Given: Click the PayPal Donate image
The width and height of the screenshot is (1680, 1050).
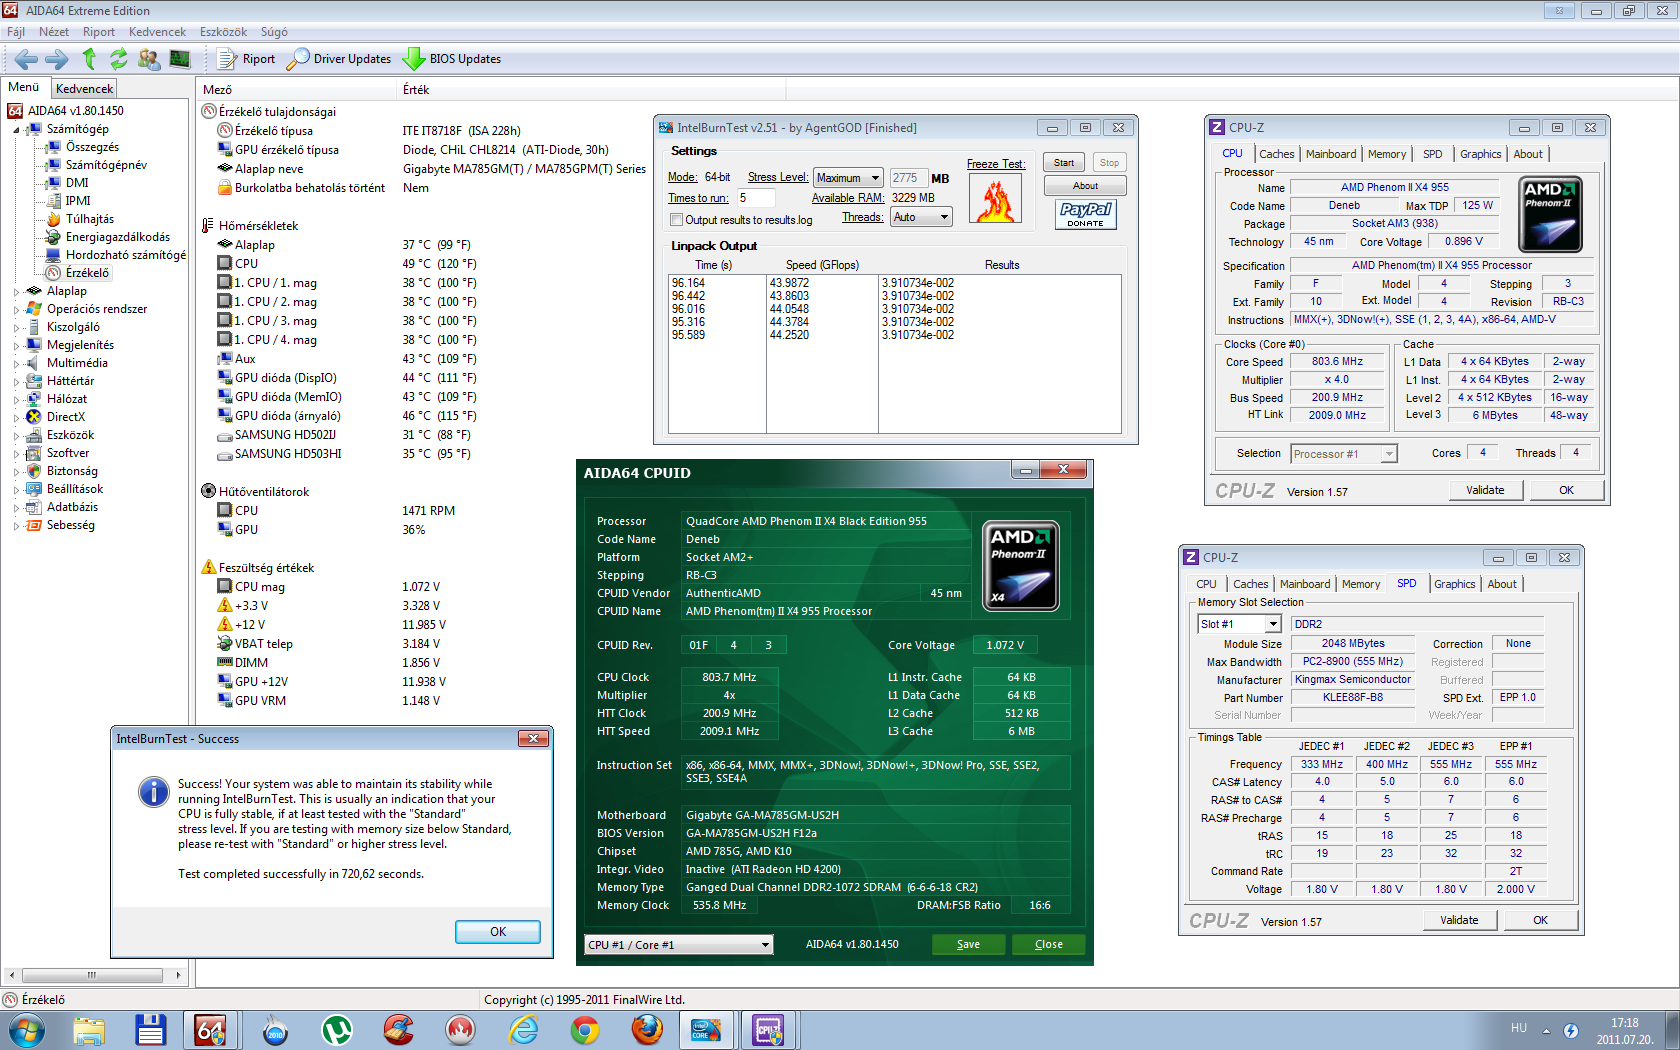Looking at the screenshot, I should coord(1085,214).
